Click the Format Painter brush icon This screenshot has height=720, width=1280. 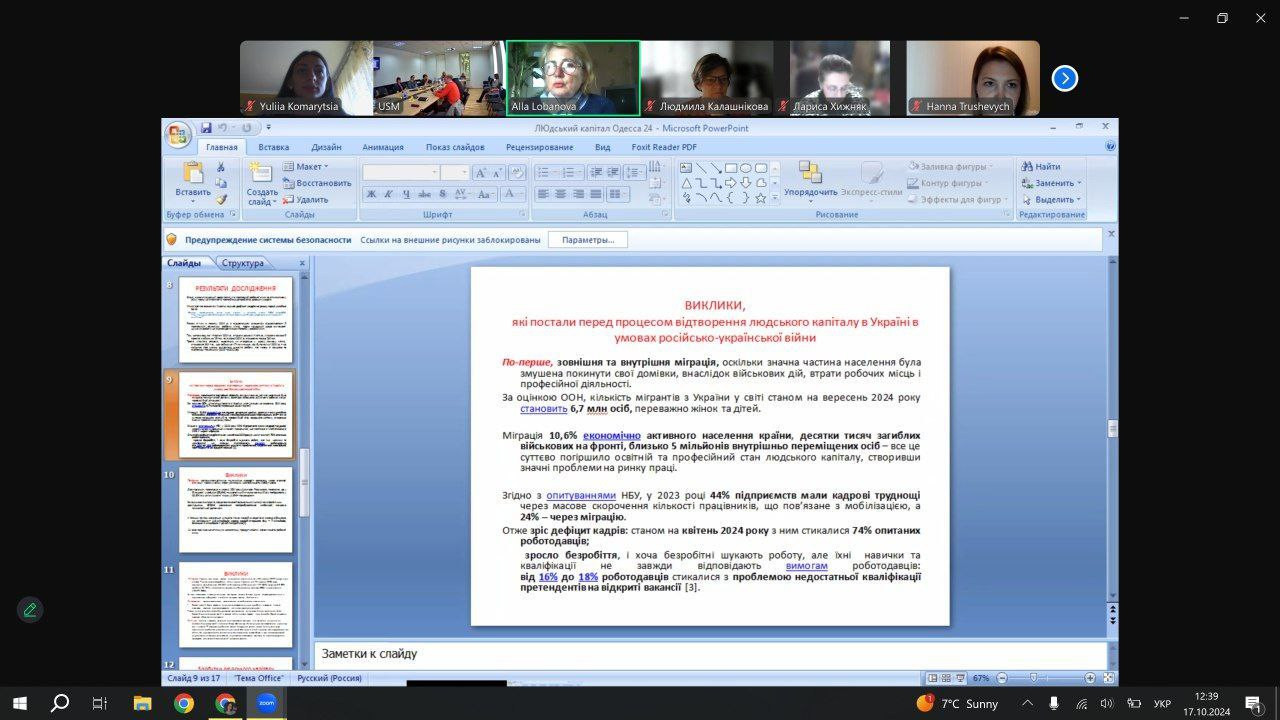(221, 199)
